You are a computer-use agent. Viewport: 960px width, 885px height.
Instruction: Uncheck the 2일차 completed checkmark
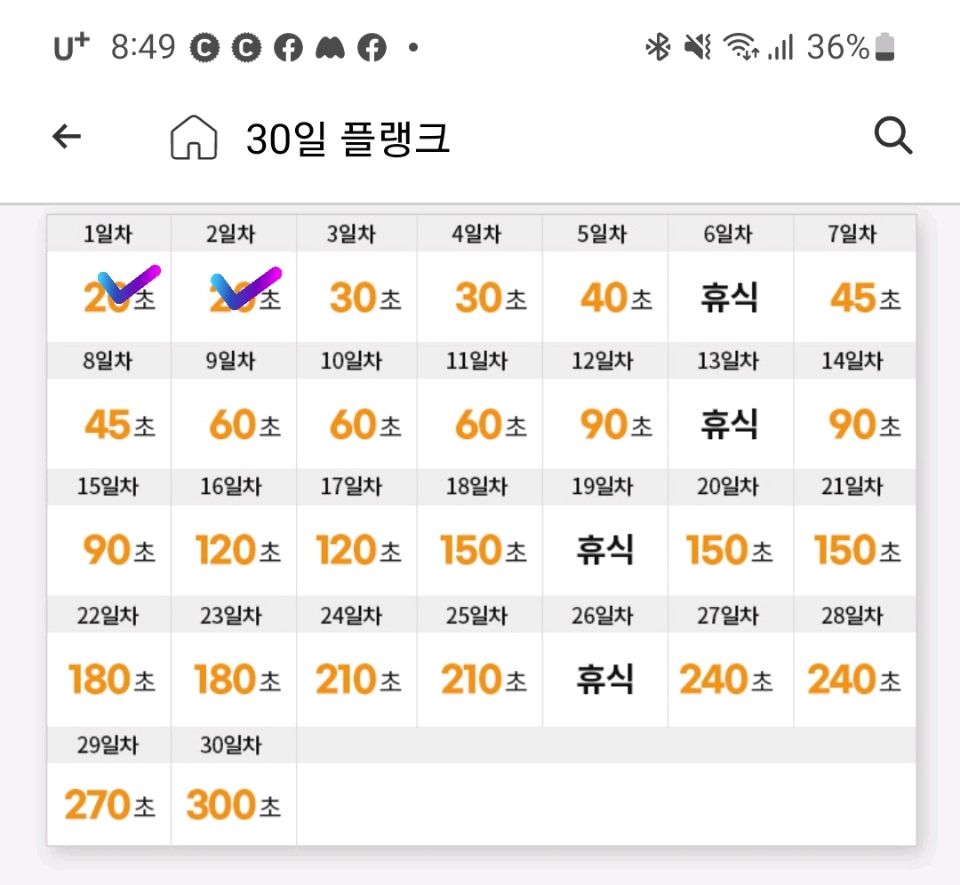(x=246, y=287)
